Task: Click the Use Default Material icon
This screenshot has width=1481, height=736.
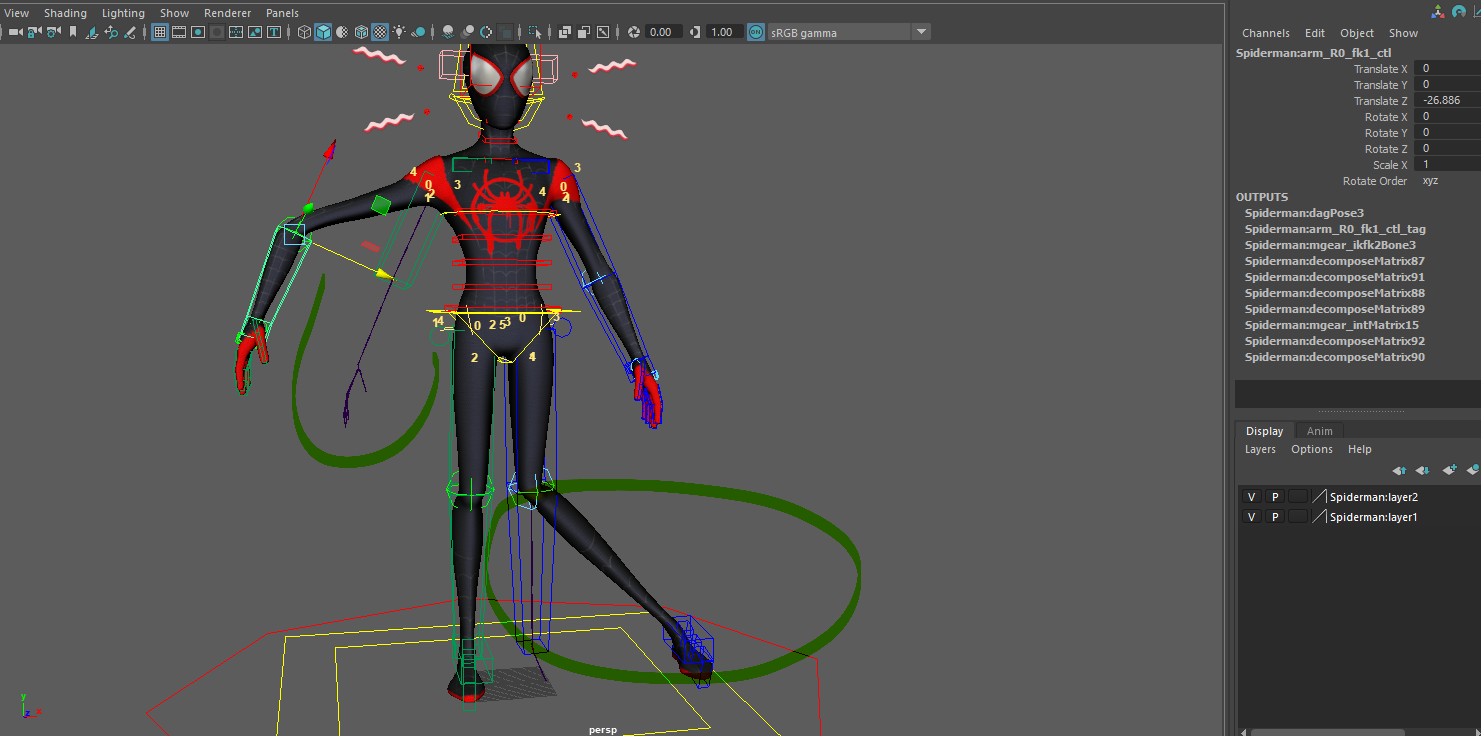Action: (342, 32)
